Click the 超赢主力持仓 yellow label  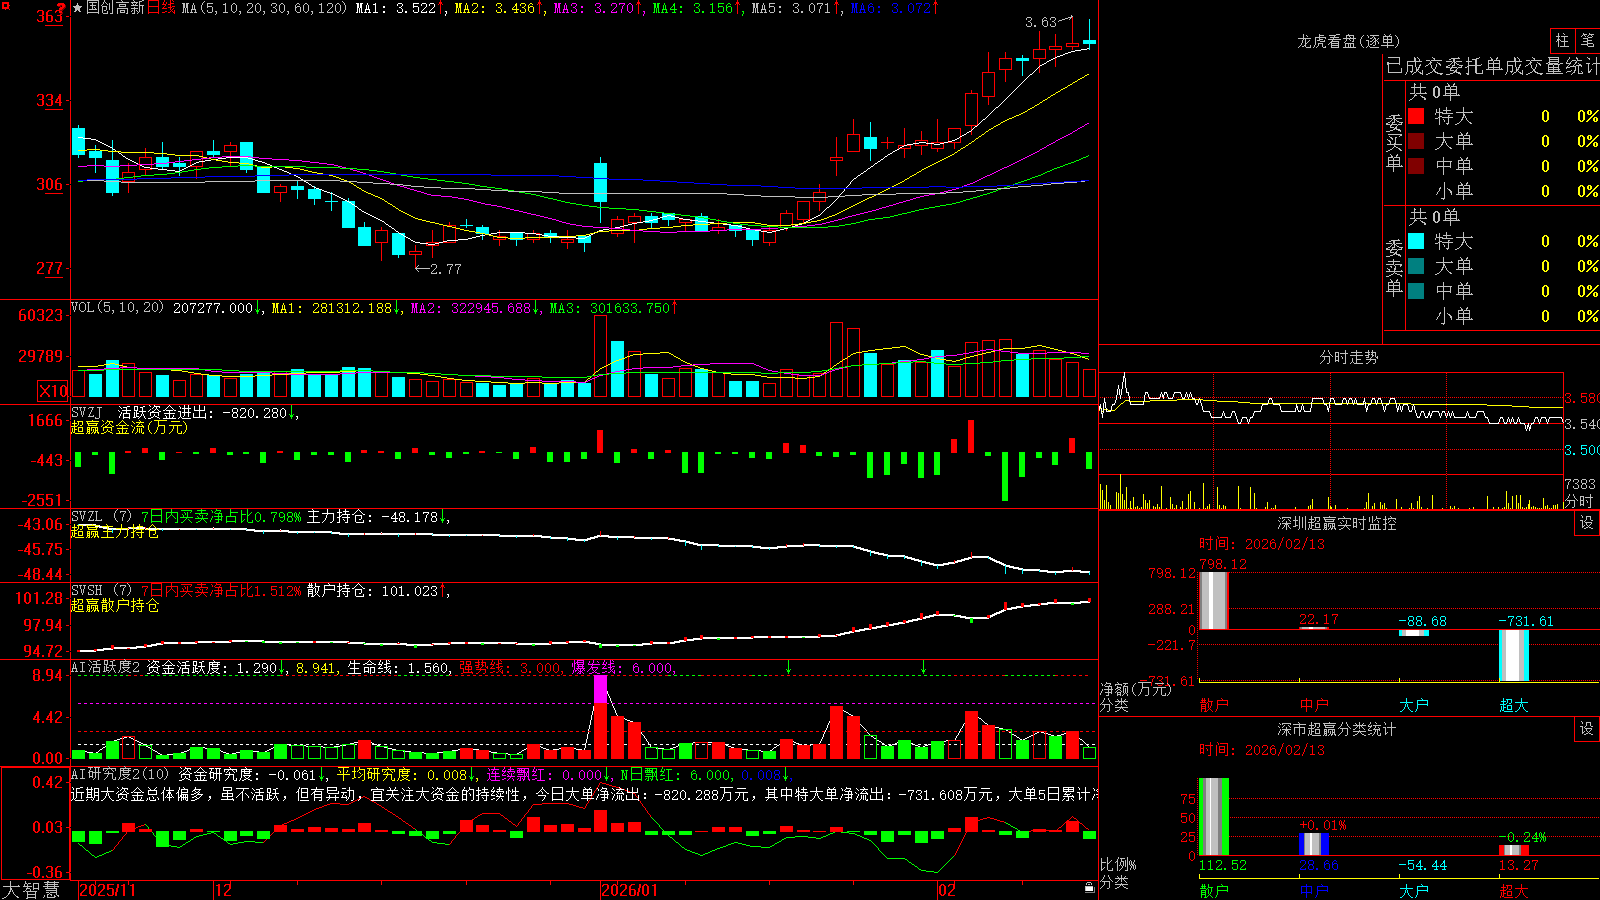(115, 531)
